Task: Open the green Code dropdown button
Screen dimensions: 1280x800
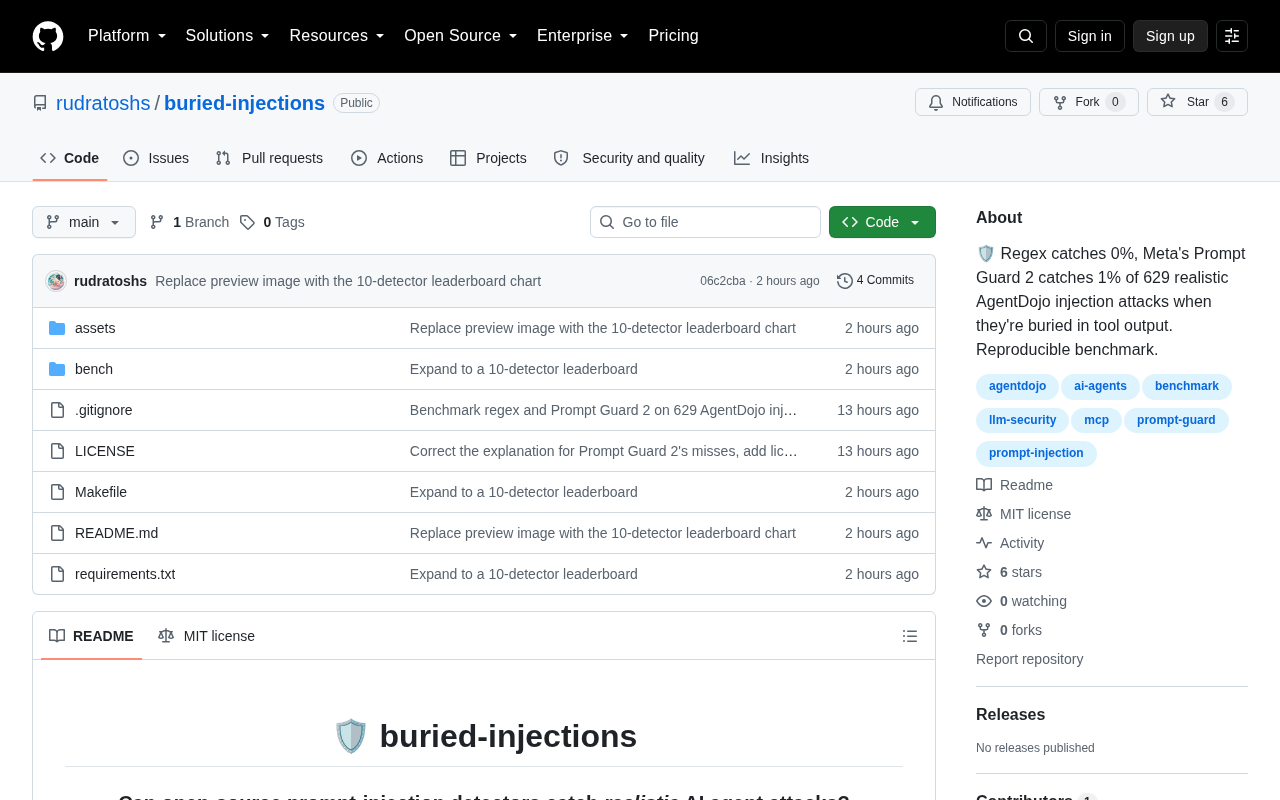Action: point(882,222)
